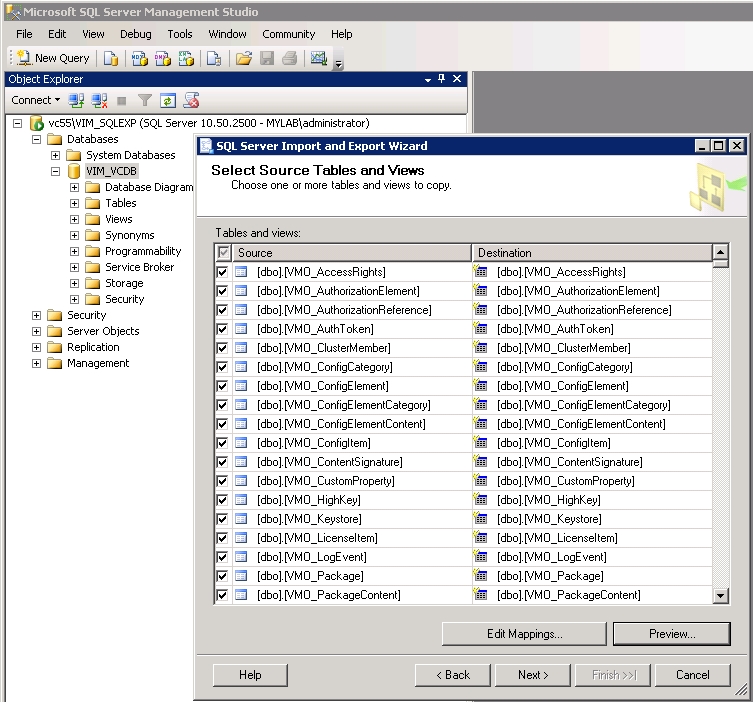
Task: Expand the Server Objects node
Action: coord(36,331)
